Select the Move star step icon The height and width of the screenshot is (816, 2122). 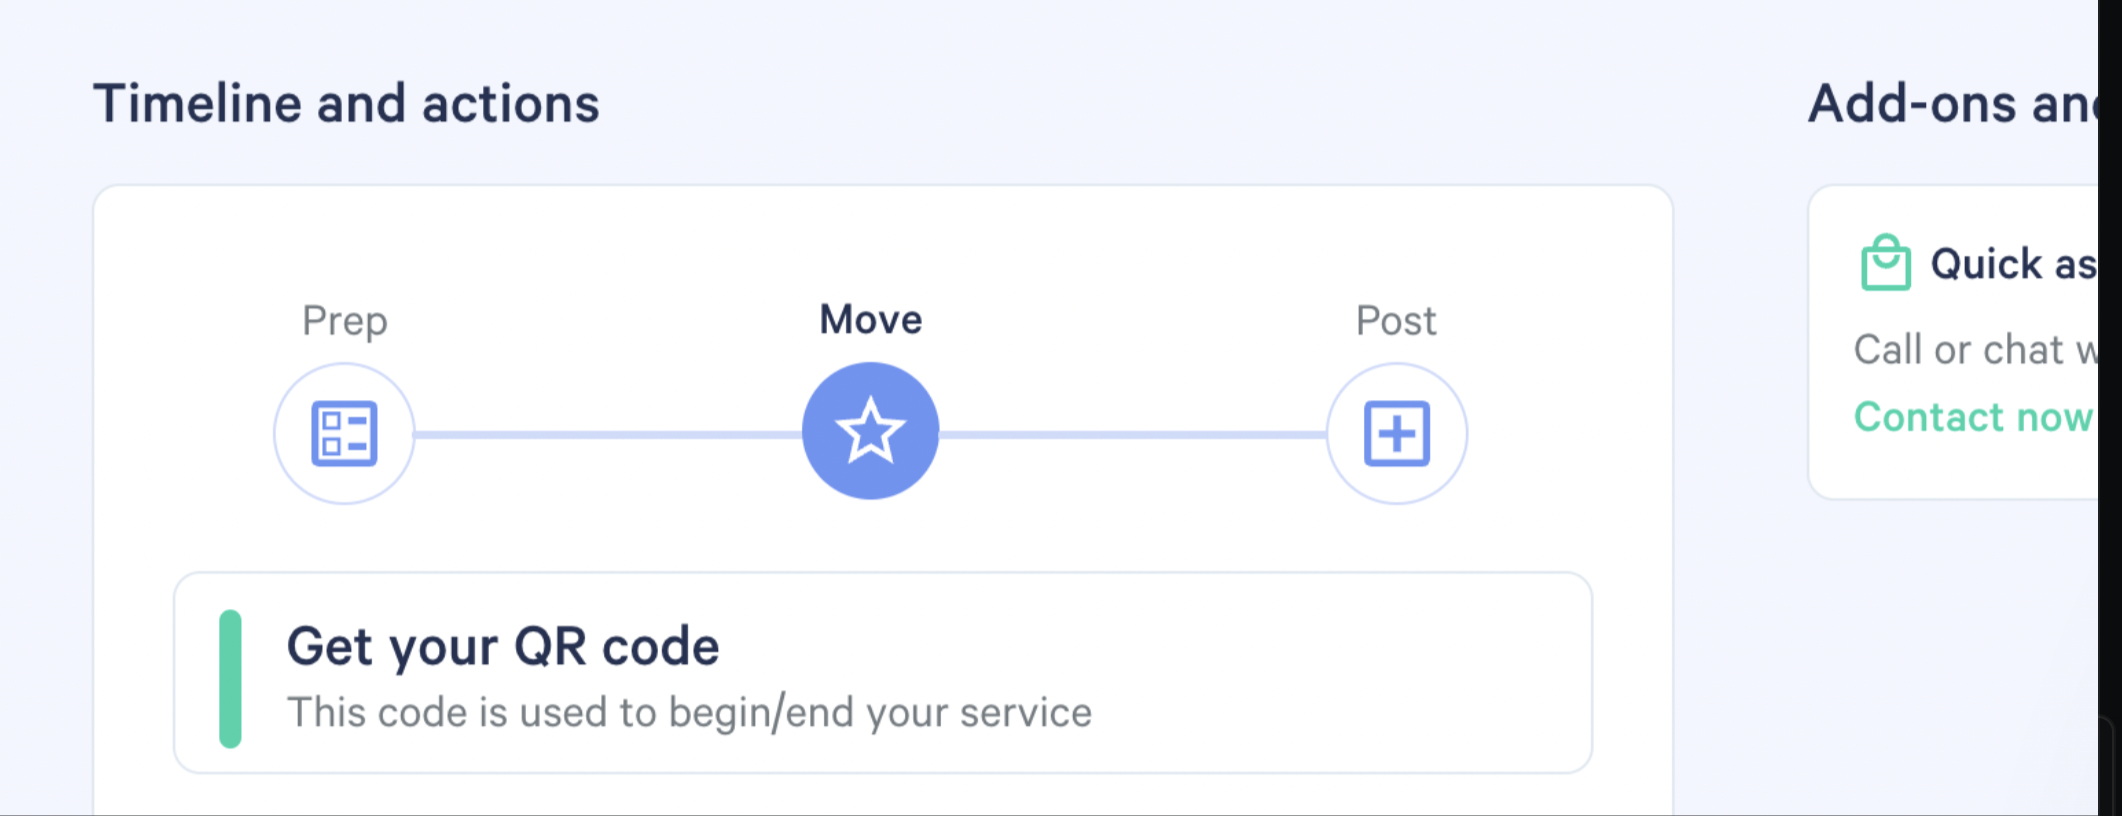[870, 431]
